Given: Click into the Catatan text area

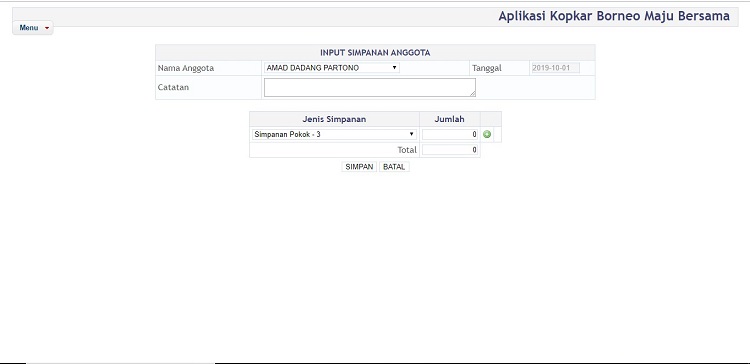Looking at the screenshot, I should click(370, 88).
